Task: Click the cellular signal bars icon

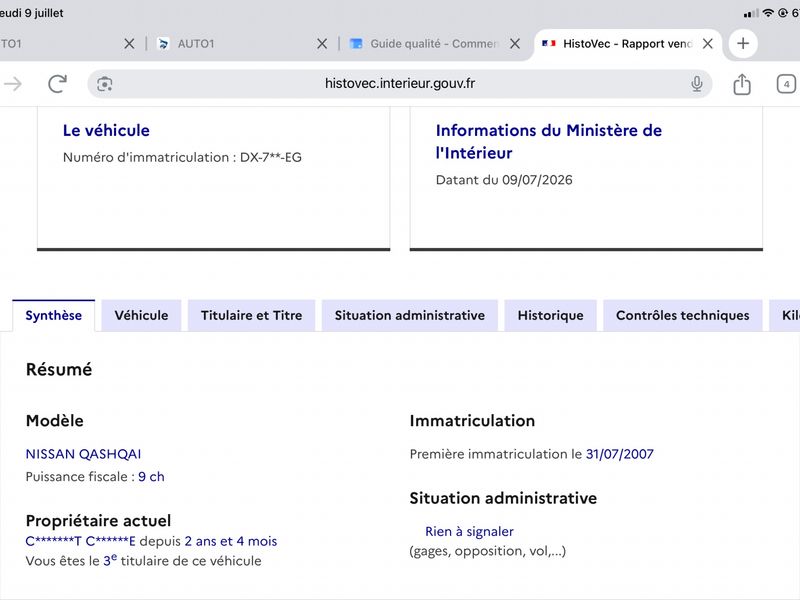Action: click(751, 13)
